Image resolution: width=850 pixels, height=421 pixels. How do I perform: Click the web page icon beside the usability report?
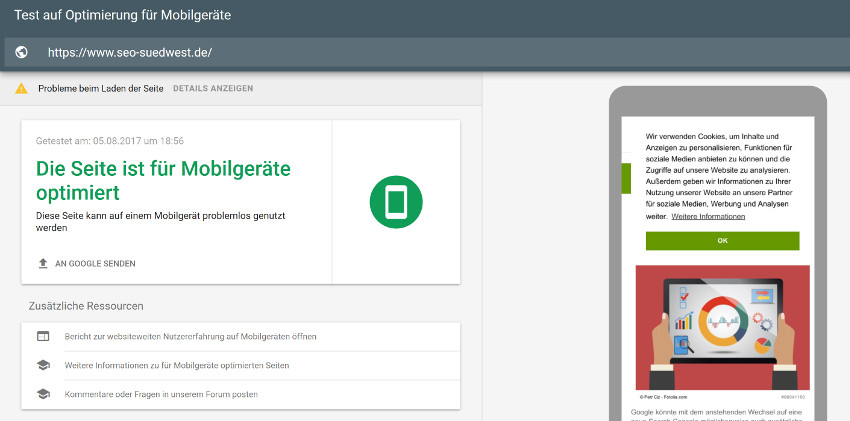click(x=43, y=336)
